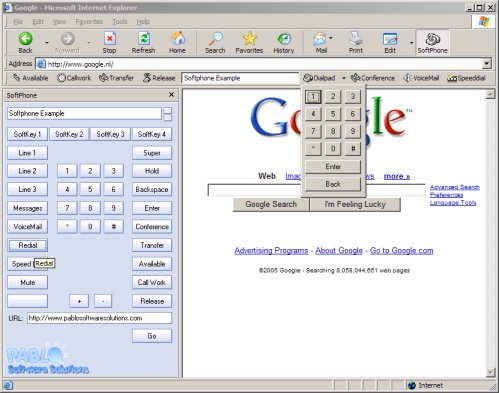Image resolution: width=499 pixels, height=393 pixels.
Task: Expand the Dialpad dropdown arrow
Action: click(344, 78)
